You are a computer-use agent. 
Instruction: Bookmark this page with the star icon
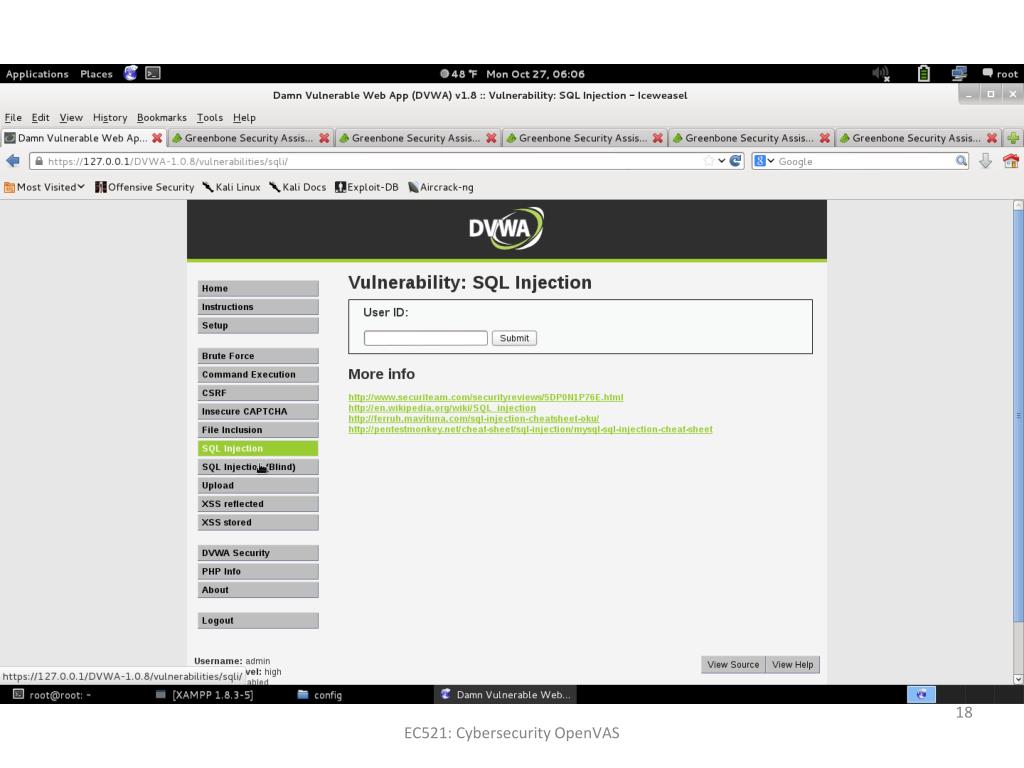click(x=709, y=161)
